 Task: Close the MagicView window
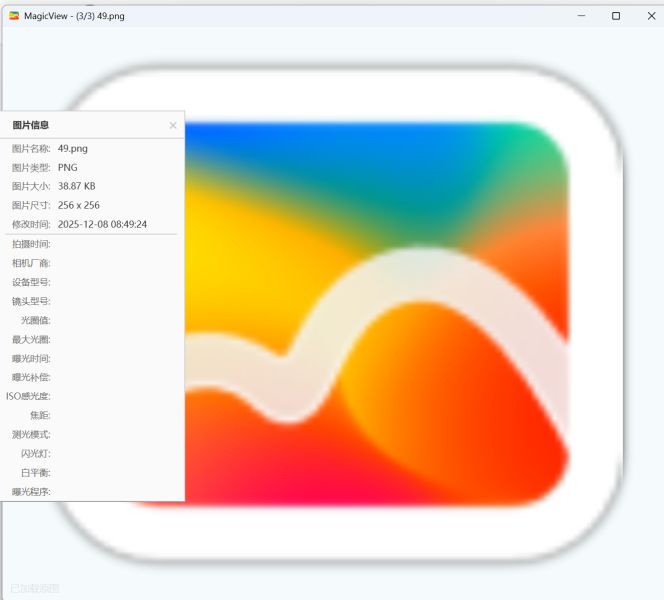pyautogui.click(x=651, y=16)
